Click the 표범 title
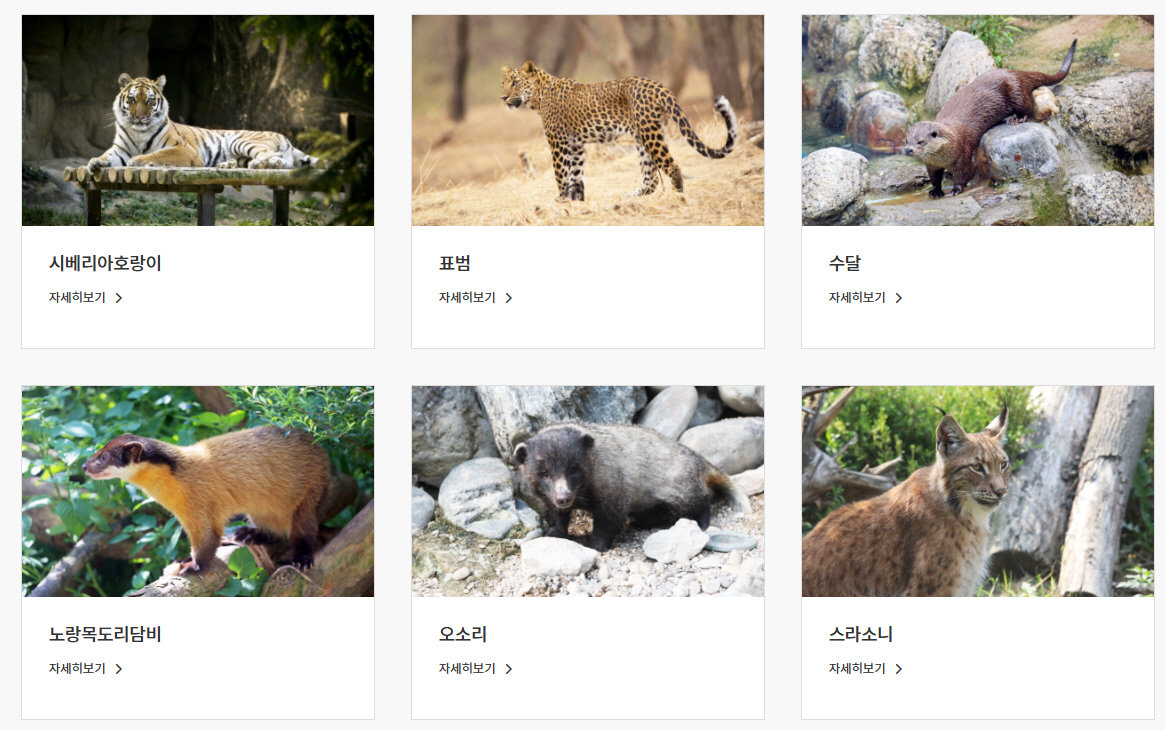Viewport: 1165px width, 730px height. coord(455,263)
